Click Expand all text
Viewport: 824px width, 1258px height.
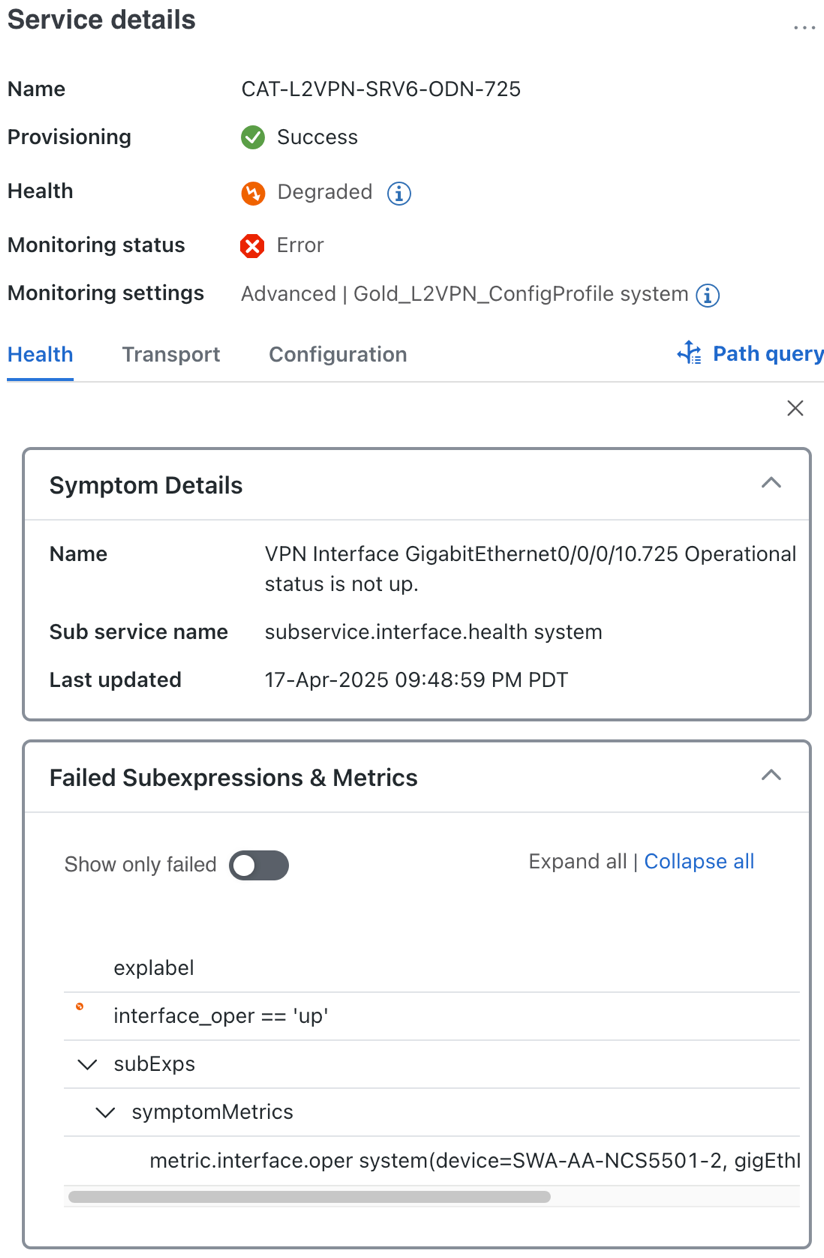[578, 862]
